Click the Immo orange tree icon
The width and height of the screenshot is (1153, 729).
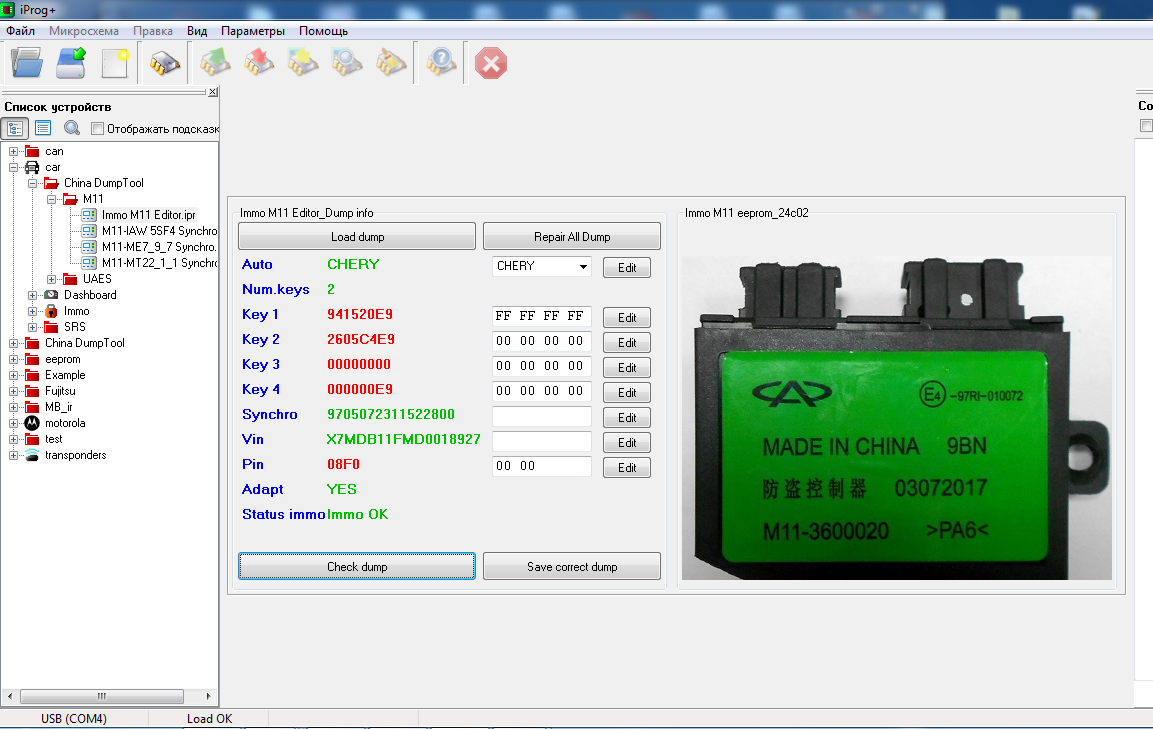pos(51,311)
